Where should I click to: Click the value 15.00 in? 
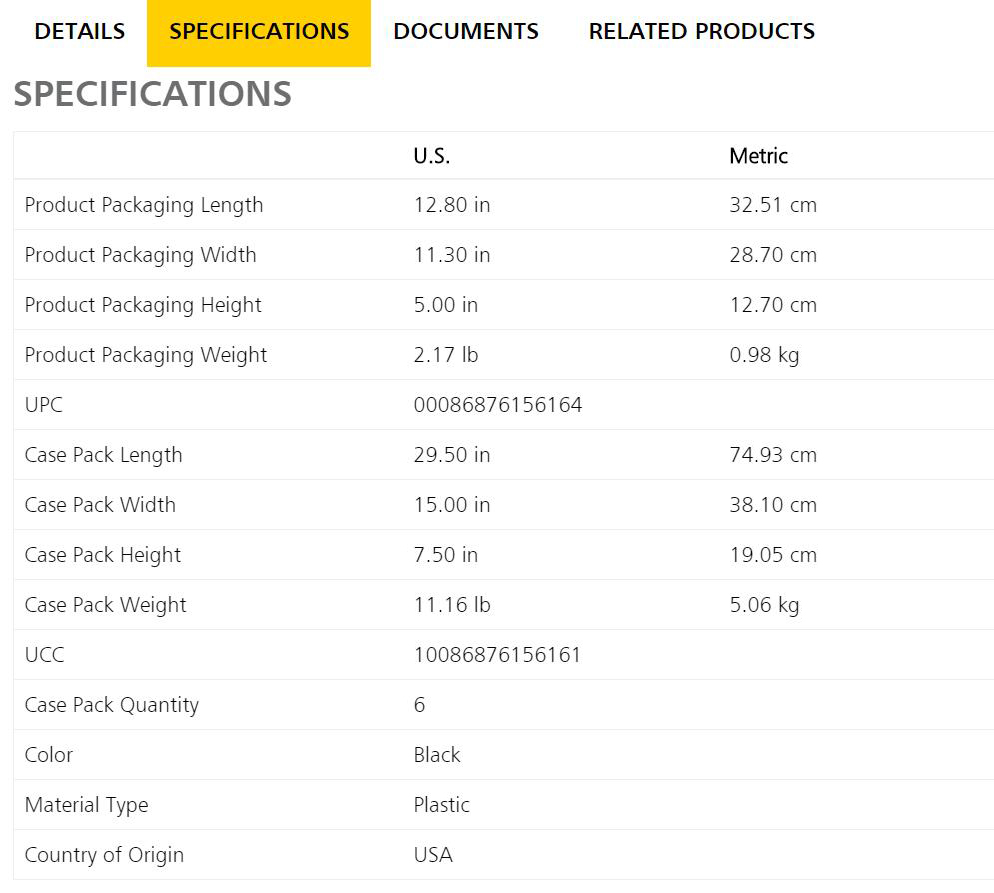(x=451, y=505)
